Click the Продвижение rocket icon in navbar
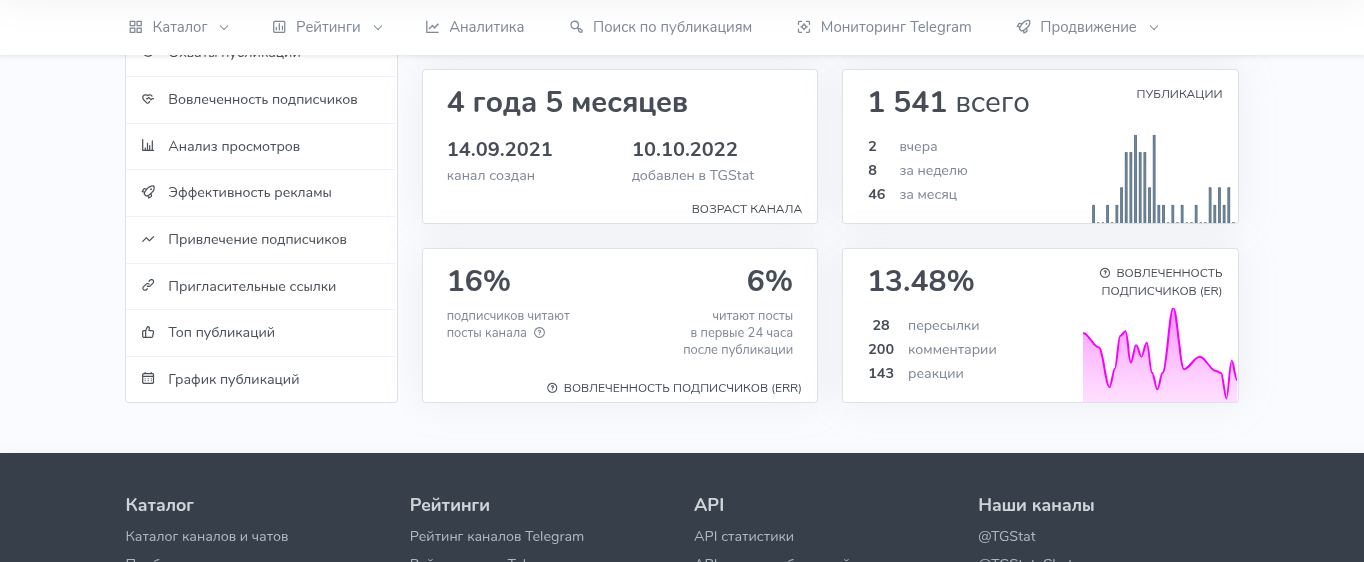This screenshot has height=562, width=1364. [x=1023, y=27]
